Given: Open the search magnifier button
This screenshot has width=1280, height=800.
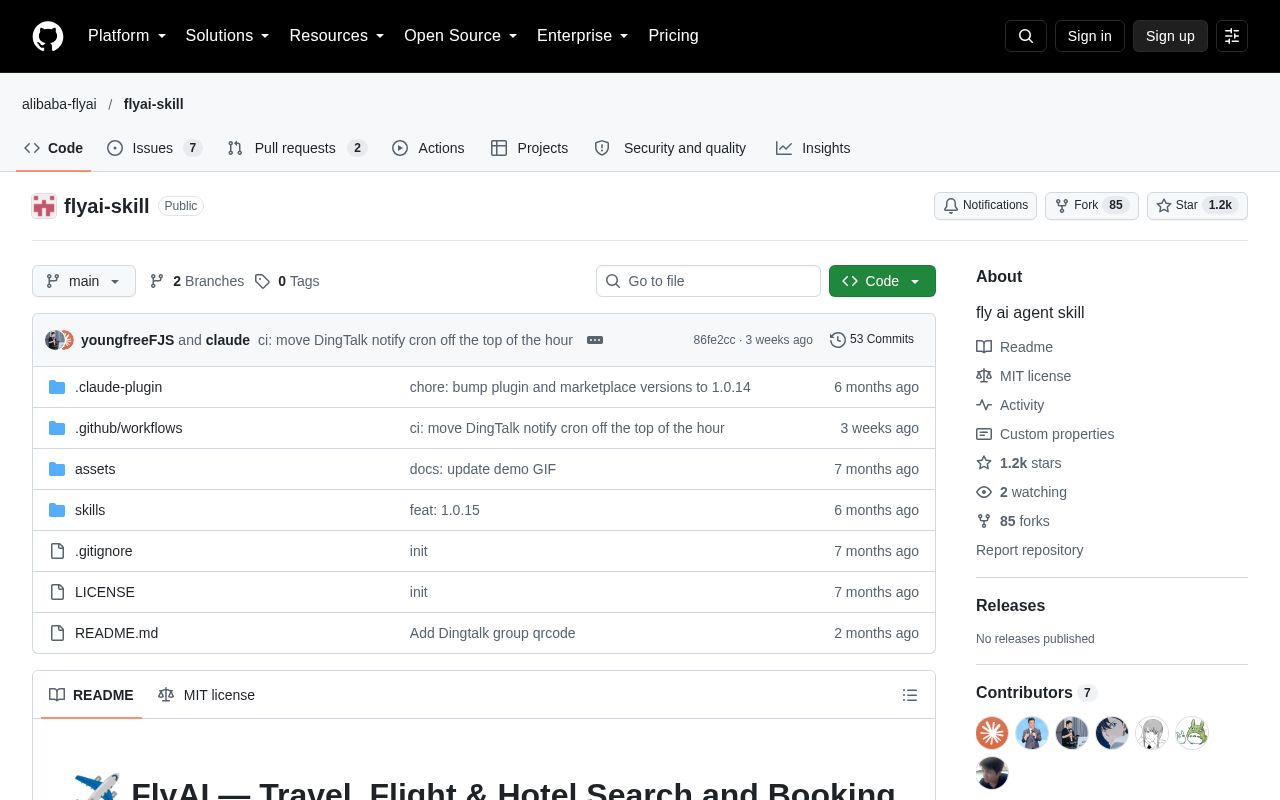Looking at the screenshot, I should click(1026, 36).
